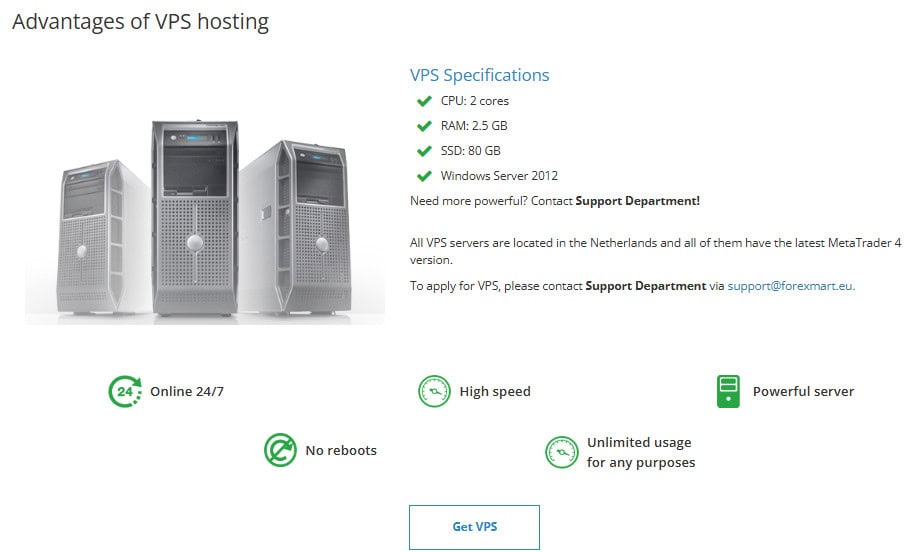The width and height of the screenshot is (913, 552).
Task: Click the Unlimited usage gauge icon
Action: click(561, 452)
